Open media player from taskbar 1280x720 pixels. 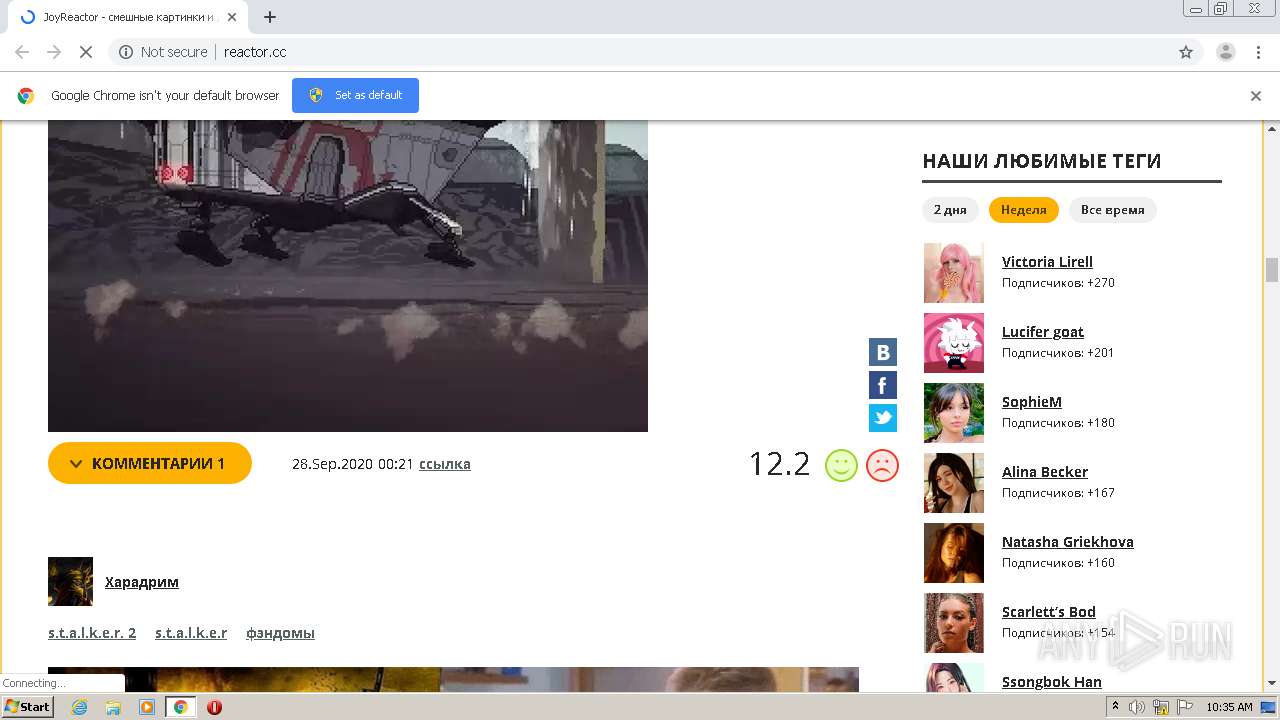pyautogui.click(x=147, y=707)
